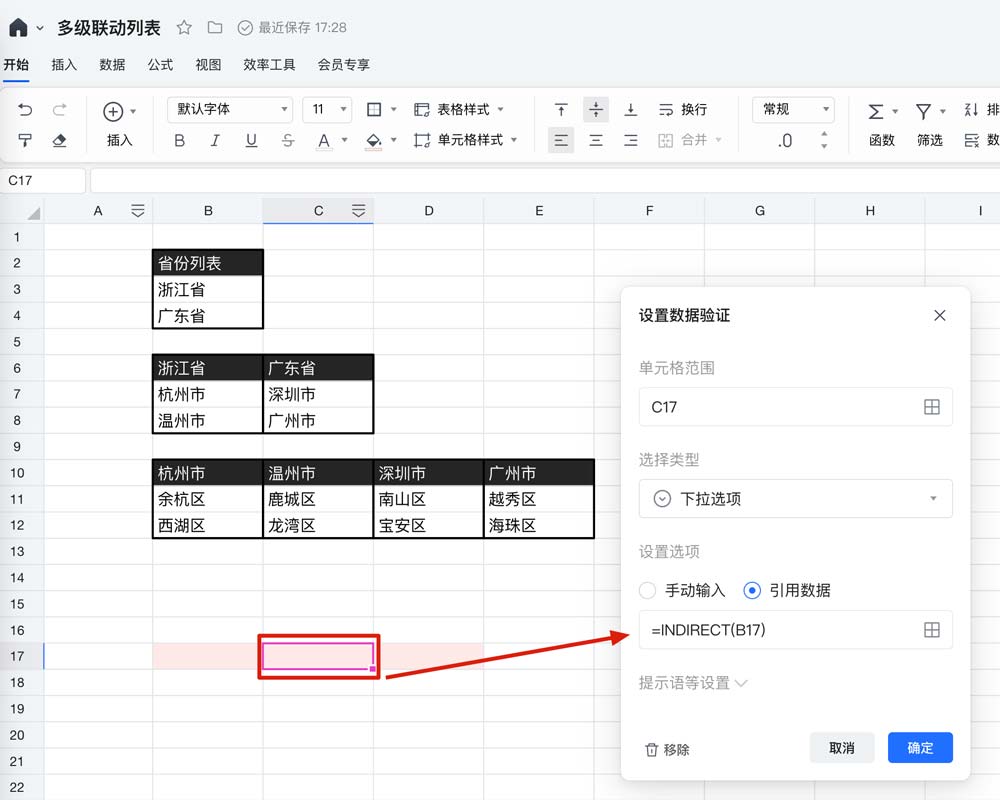This screenshot has width=1000, height=800.
Task: Center-align text horizontally
Action: pyautogui.click(x=596, y=141)
